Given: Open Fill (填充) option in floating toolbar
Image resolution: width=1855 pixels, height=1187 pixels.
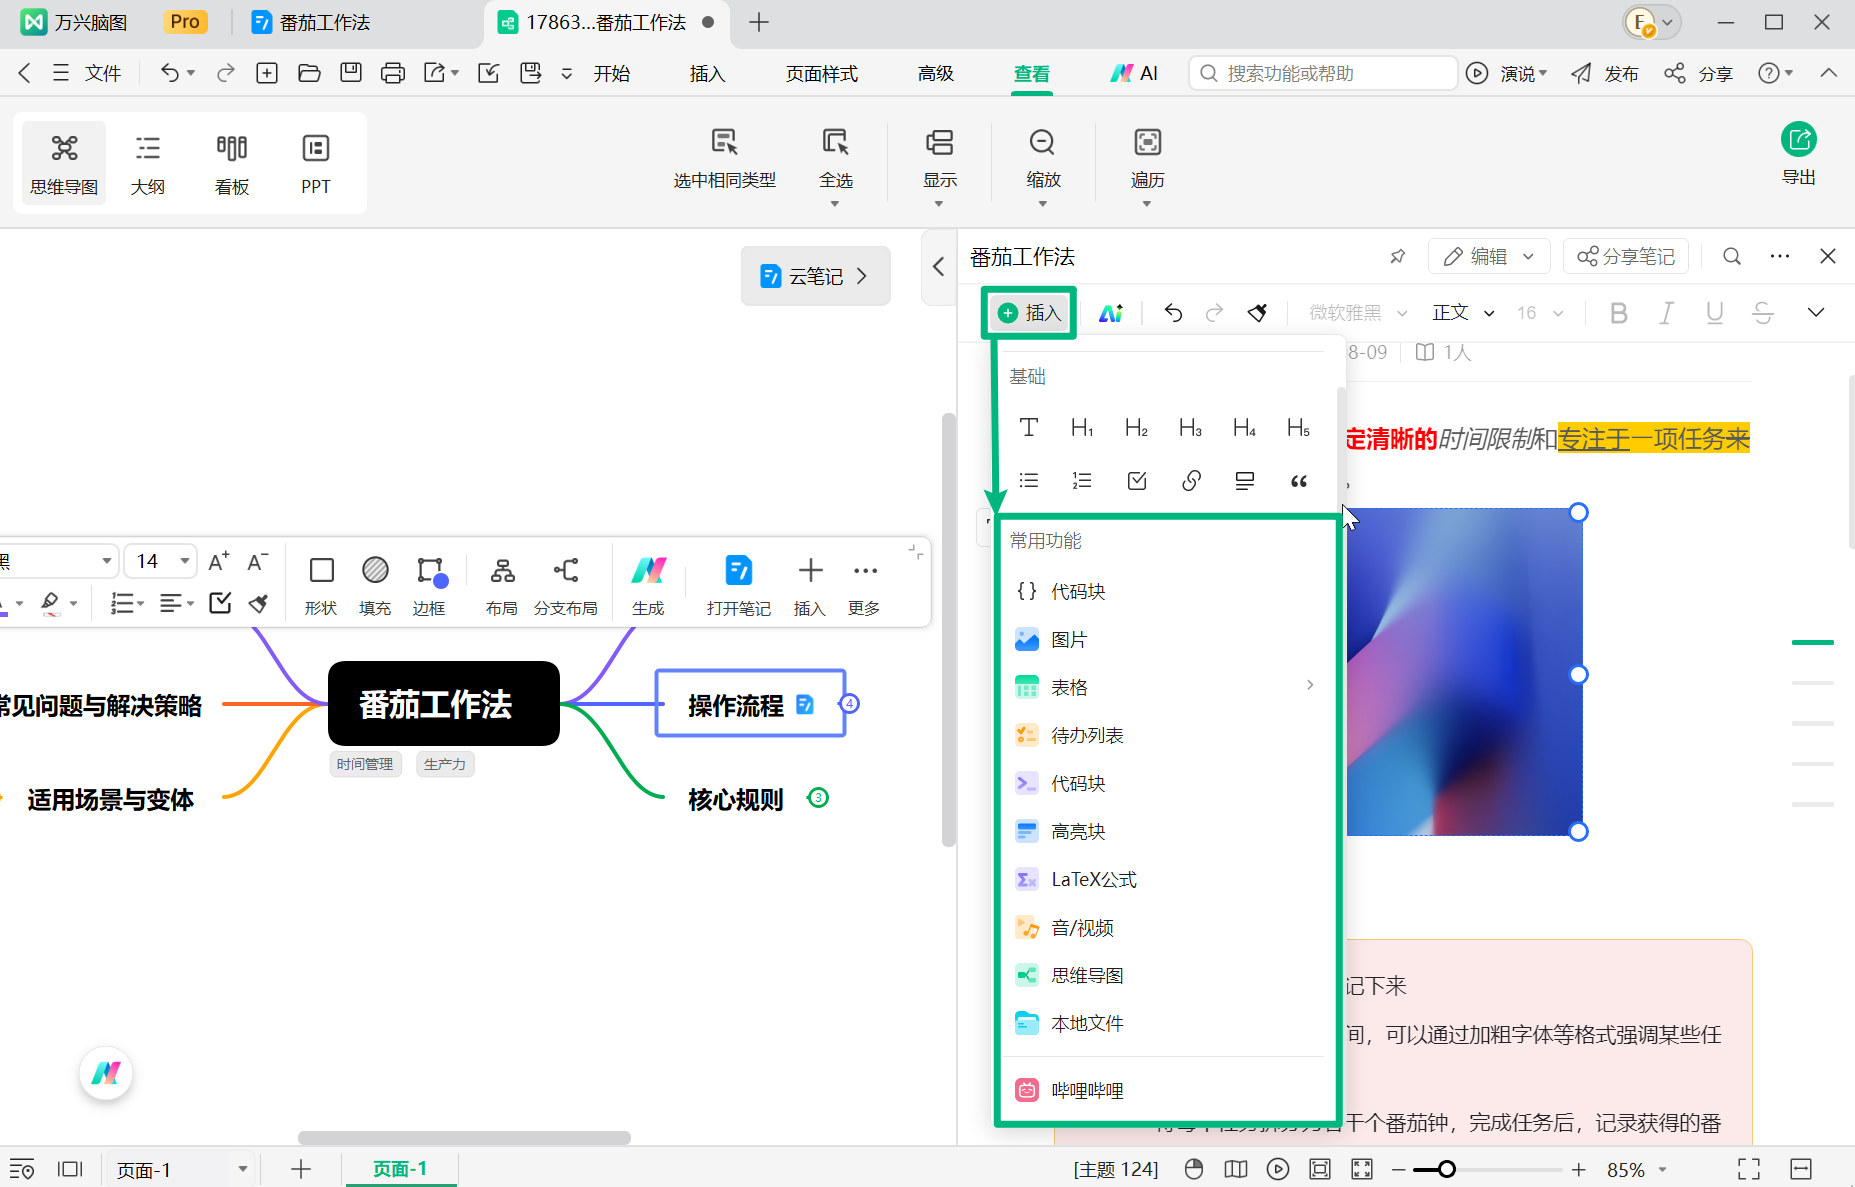Looking at the screenshot, I should coord(375,585).
